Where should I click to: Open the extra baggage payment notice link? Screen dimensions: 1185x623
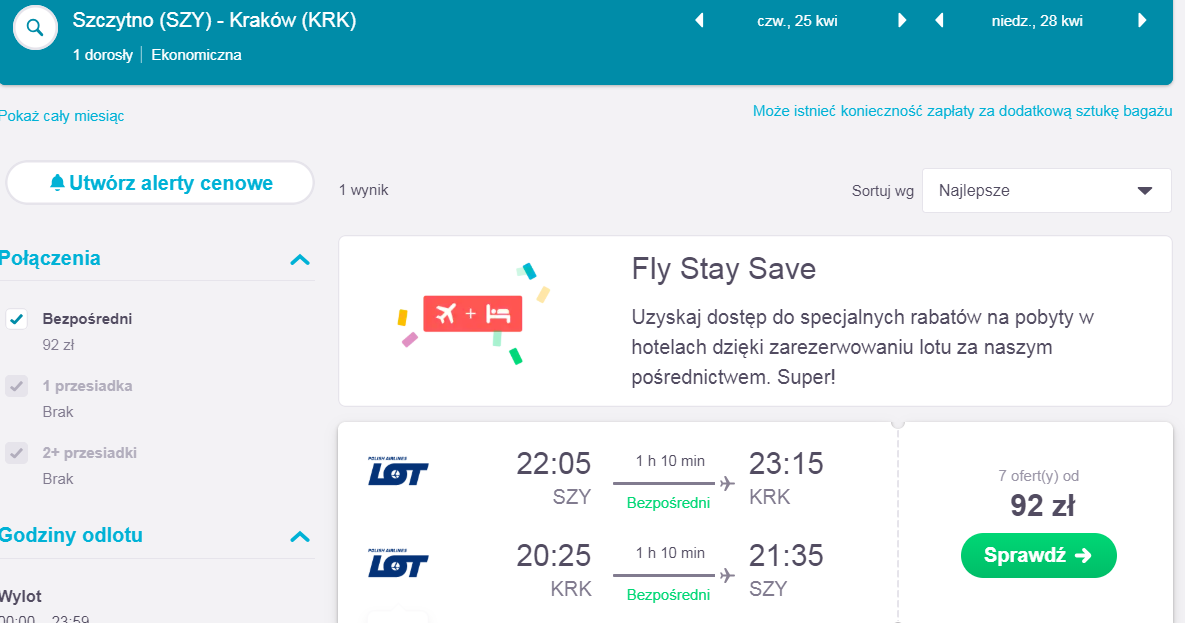coord(962,111)
